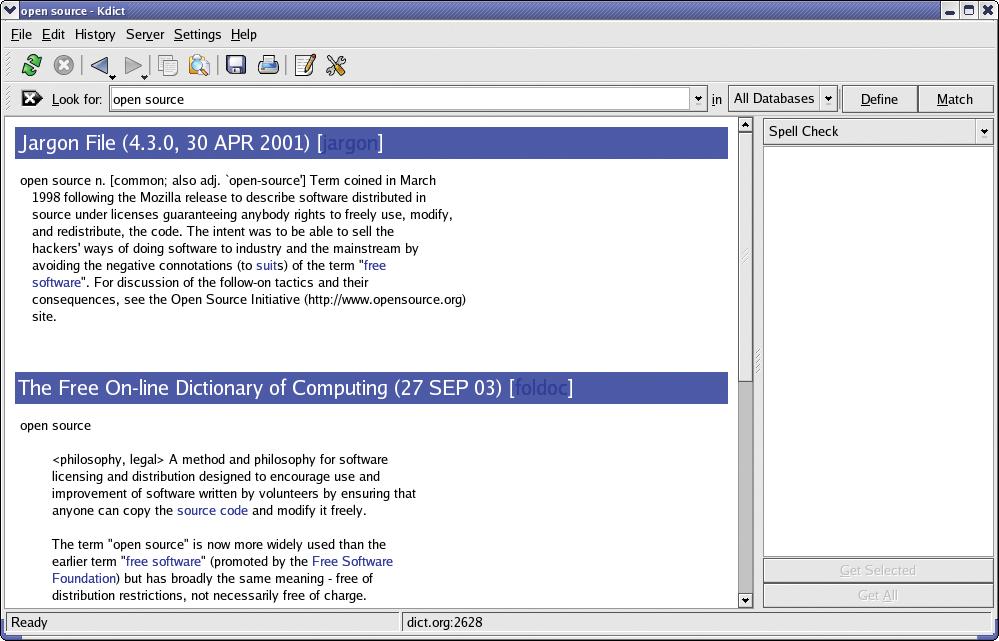Follow the foldoc database link
999x641 pixels.
point(541,388)
